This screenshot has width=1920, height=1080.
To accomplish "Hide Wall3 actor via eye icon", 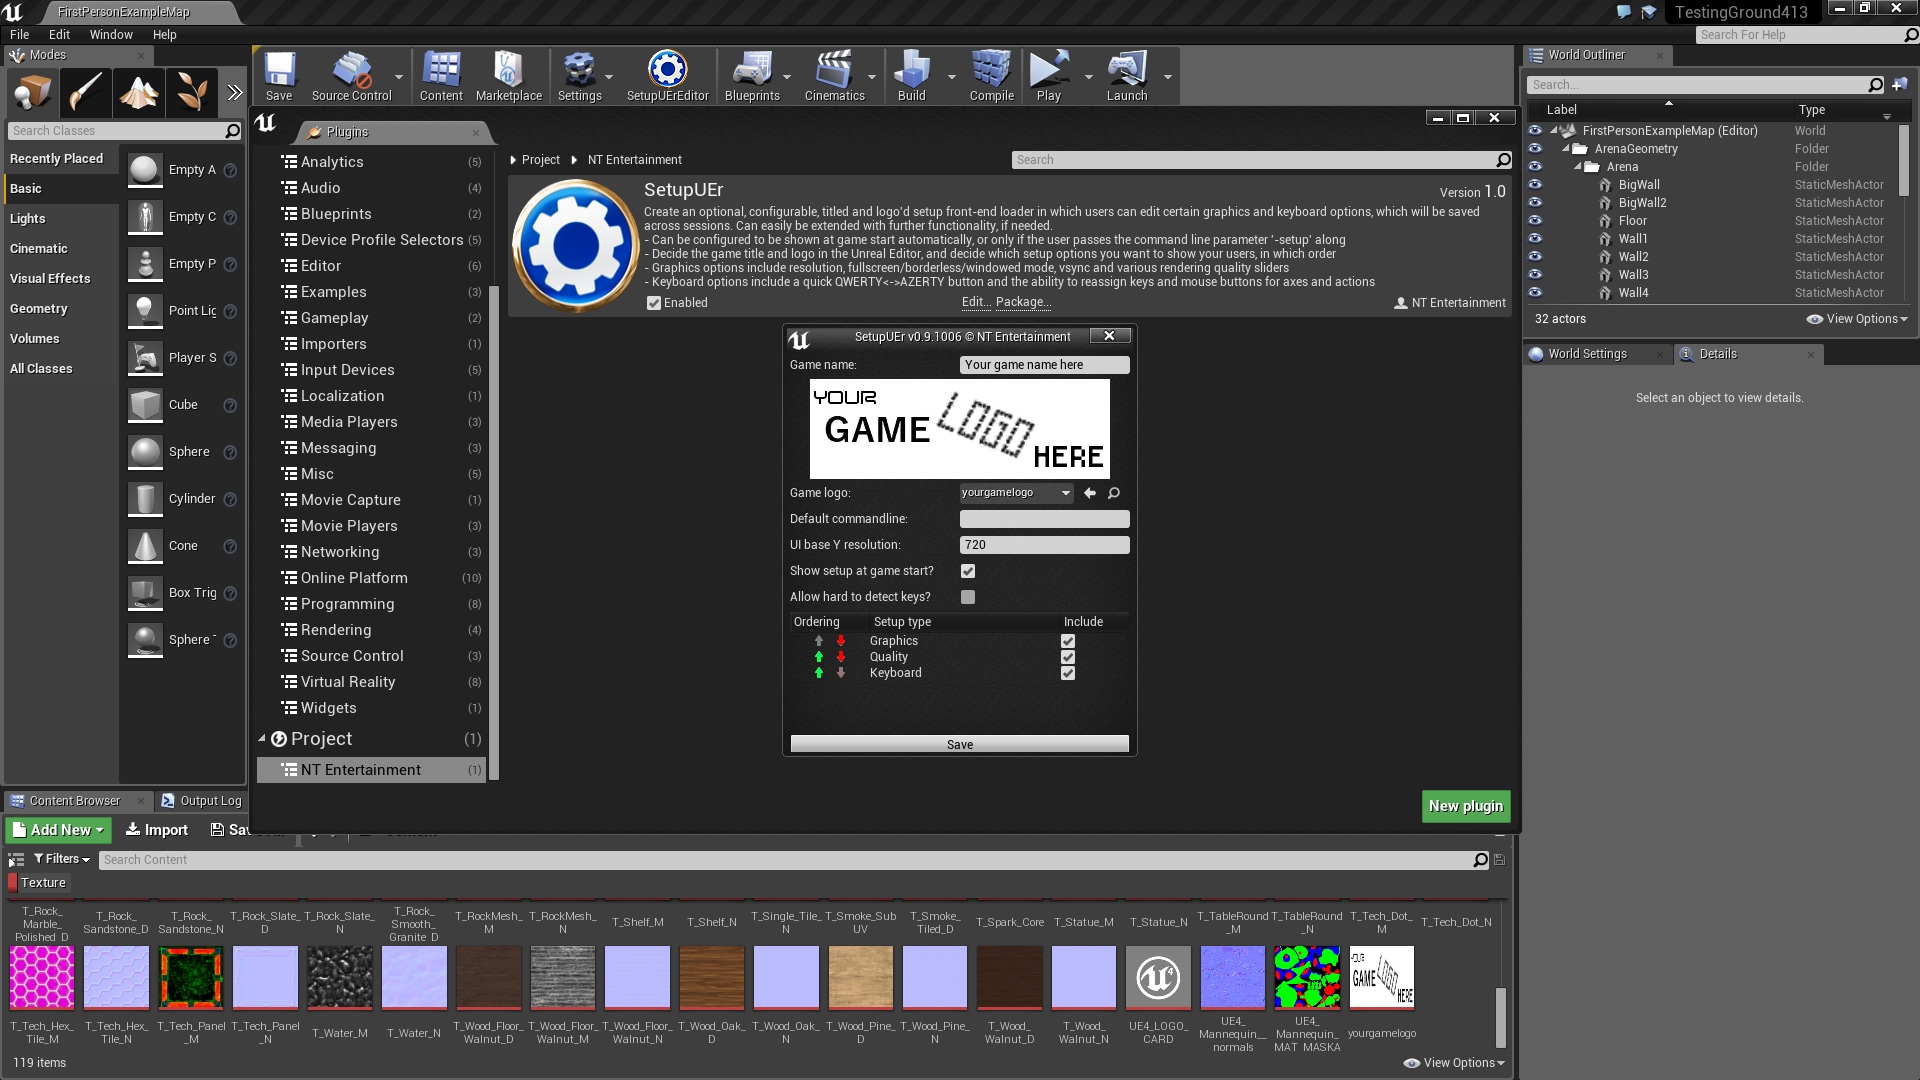I will [x=1535, y=275].
